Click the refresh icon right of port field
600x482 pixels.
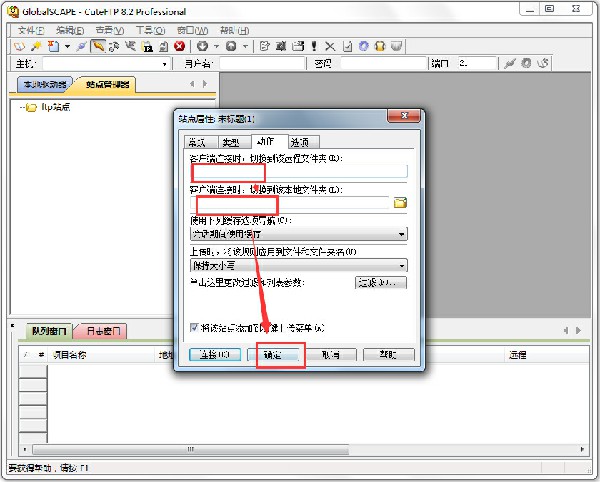pos(527,63)
